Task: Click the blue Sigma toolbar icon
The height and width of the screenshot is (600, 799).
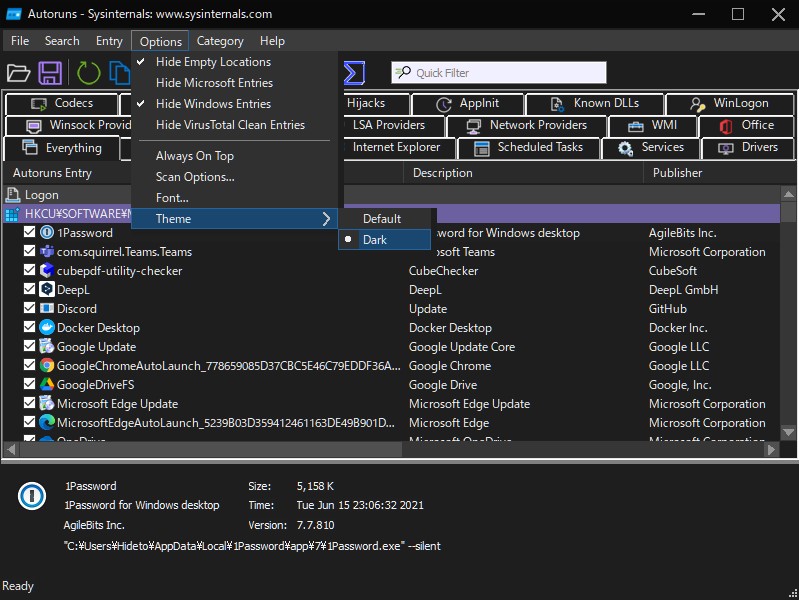Action: coord(354,73)
